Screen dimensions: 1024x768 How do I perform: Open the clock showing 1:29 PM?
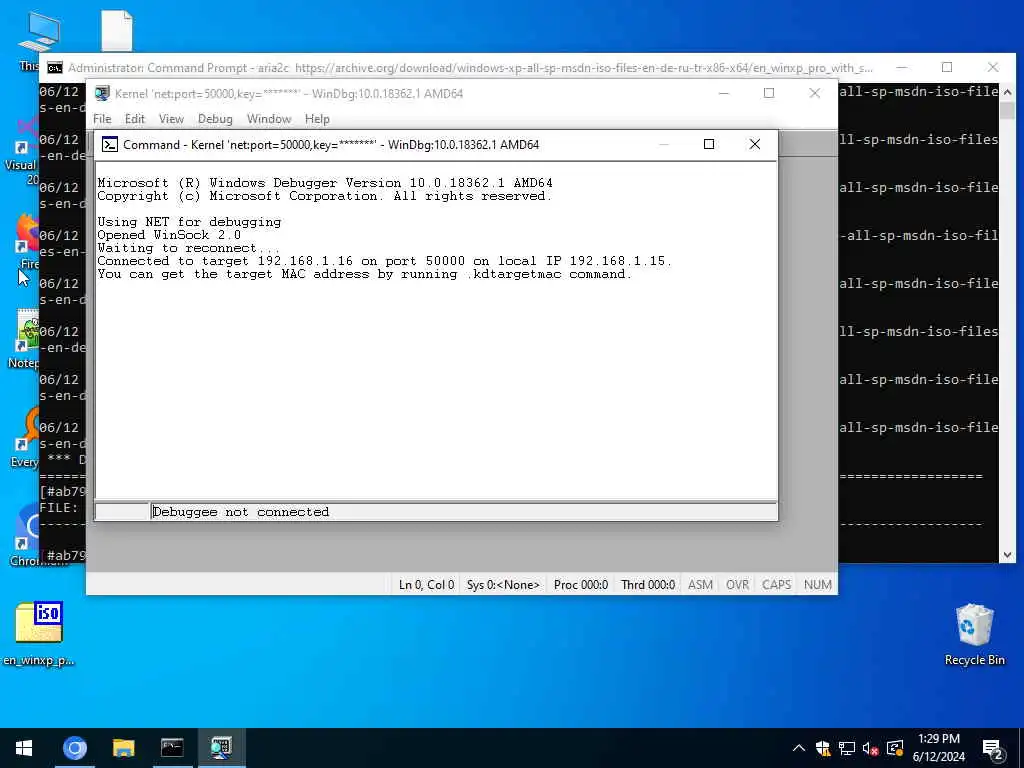point(938,748)
